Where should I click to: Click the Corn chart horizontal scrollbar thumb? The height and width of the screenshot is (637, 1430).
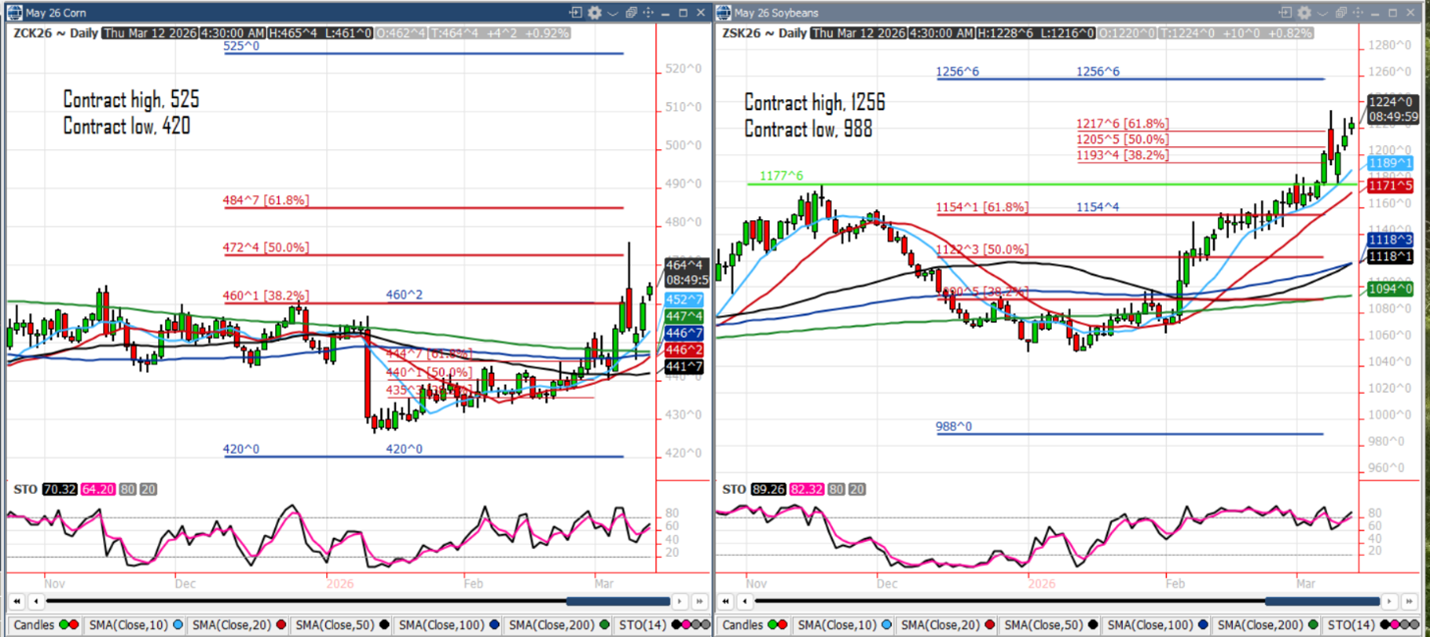point(611,601)
